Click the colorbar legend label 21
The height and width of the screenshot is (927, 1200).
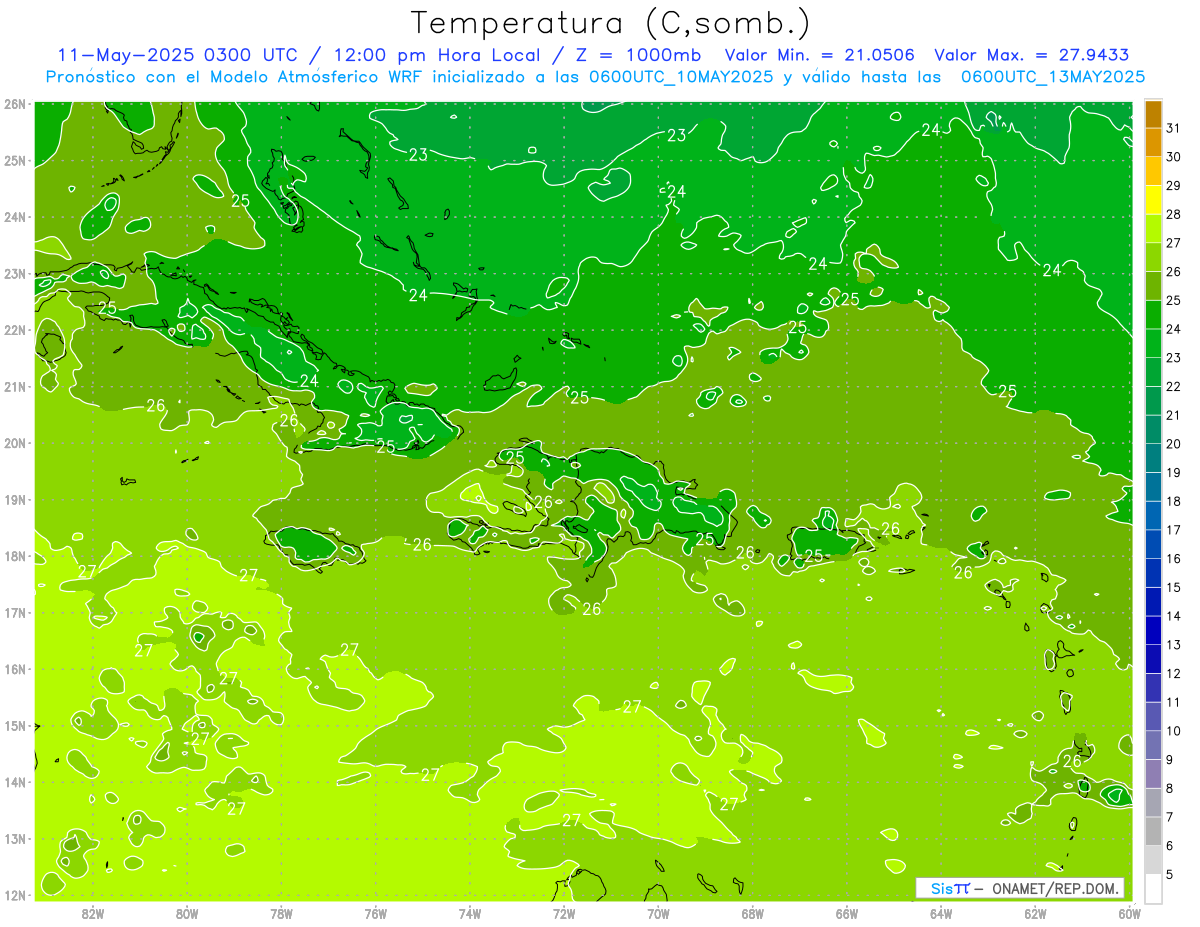pyautogui.click(x=1173, y=415)
